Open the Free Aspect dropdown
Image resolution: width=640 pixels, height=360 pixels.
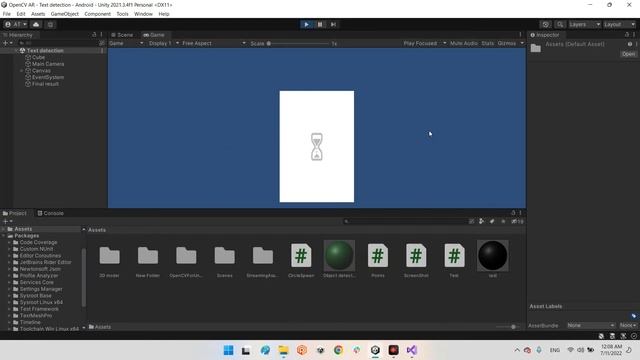(213, 43)
